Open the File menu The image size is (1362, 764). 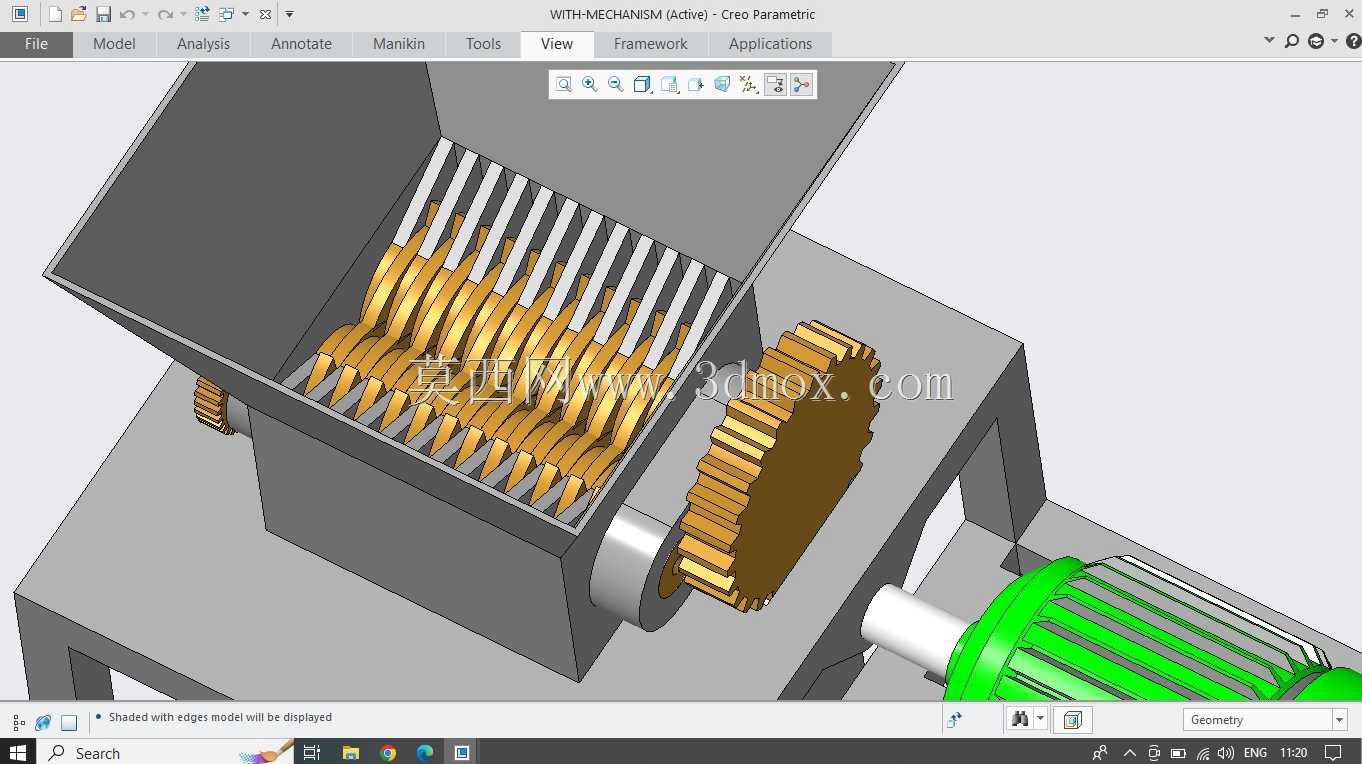(x=36, y=44)
